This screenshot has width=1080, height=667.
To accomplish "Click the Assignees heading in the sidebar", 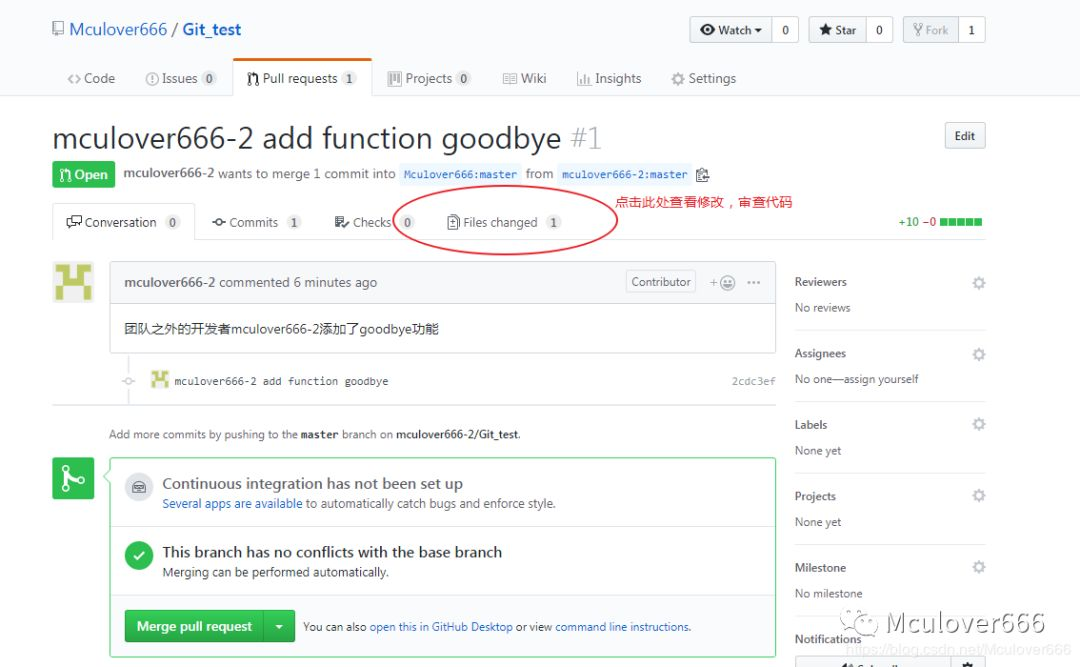I will (x=820, y=353).
